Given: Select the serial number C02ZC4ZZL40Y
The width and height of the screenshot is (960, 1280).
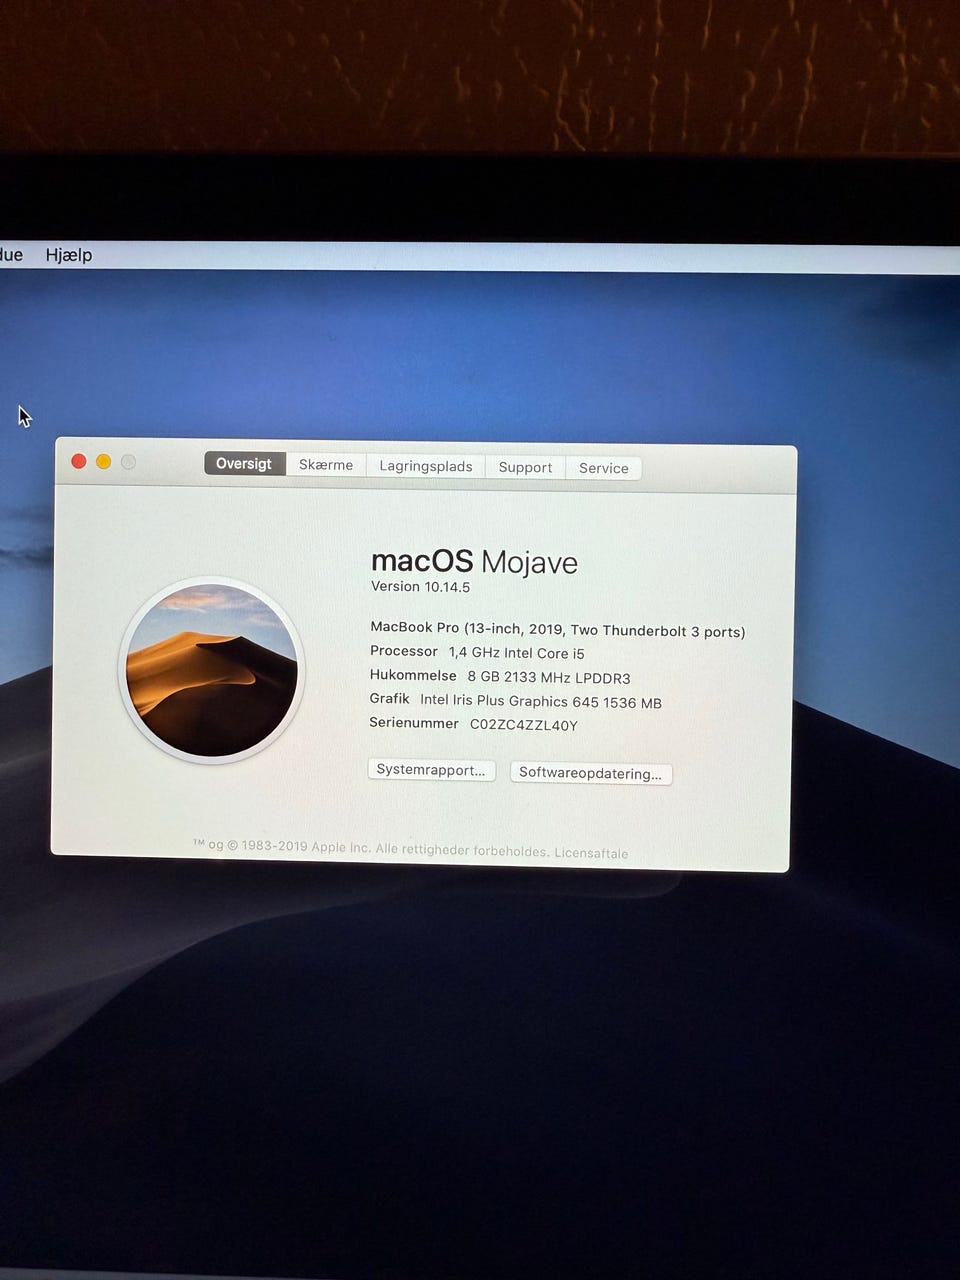Looking at the screenshot, I should click(x=524, y=725).
